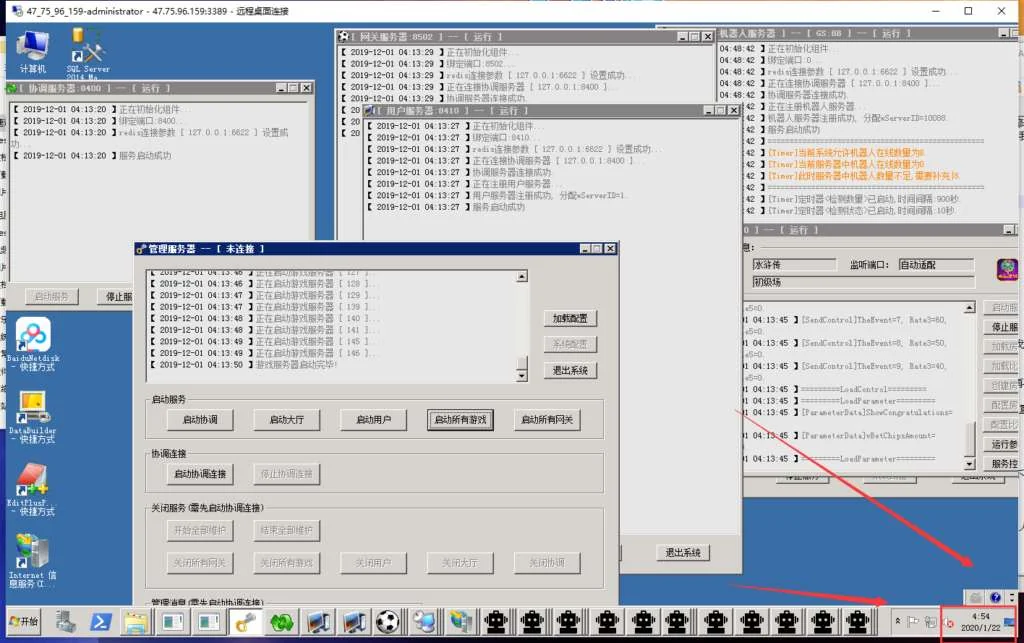Click the green recycle arrows taskbar icon

pos(282,622)
